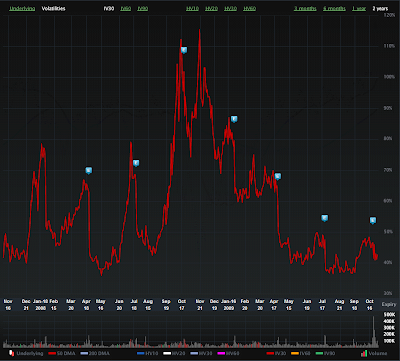Click the 'Oct 17' date axis label
The image size is (400, 361).
pos(181,305)
